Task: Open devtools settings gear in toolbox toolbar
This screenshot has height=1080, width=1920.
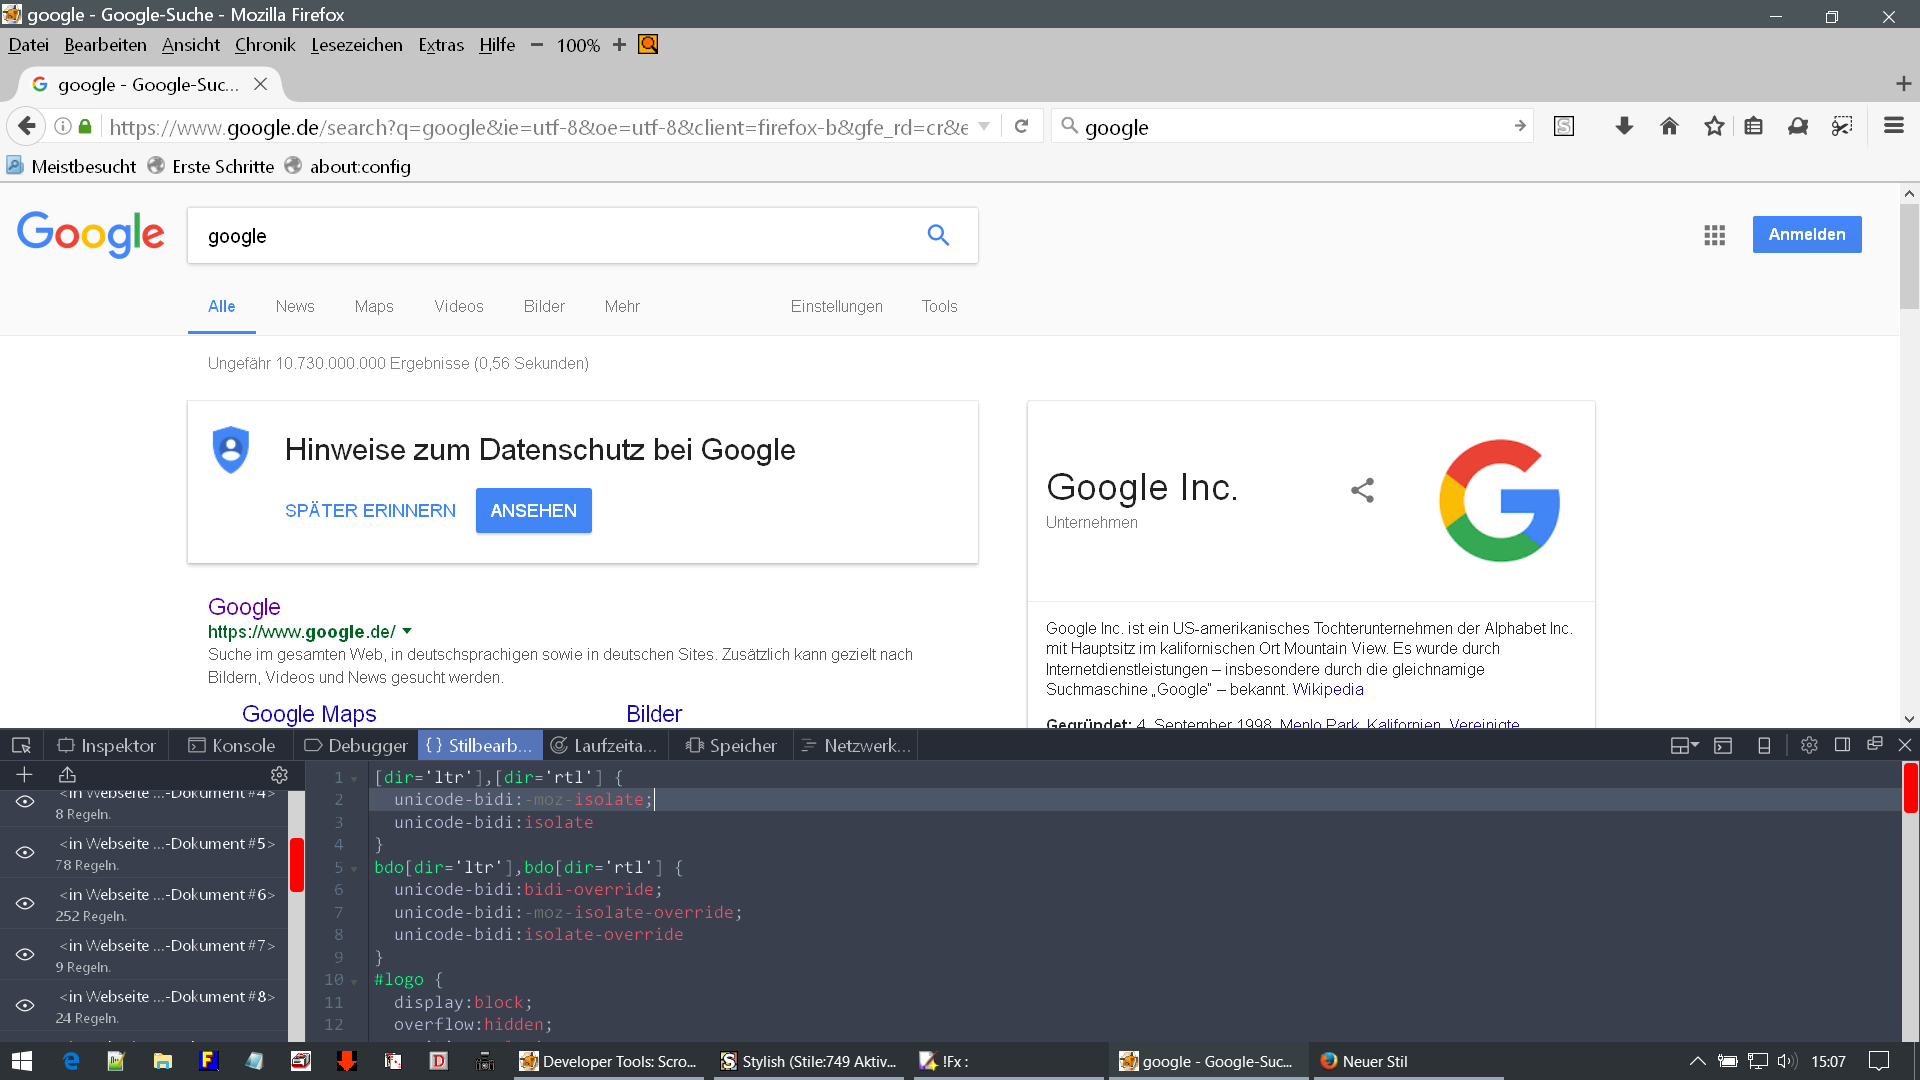Action: pos(1808,746)
